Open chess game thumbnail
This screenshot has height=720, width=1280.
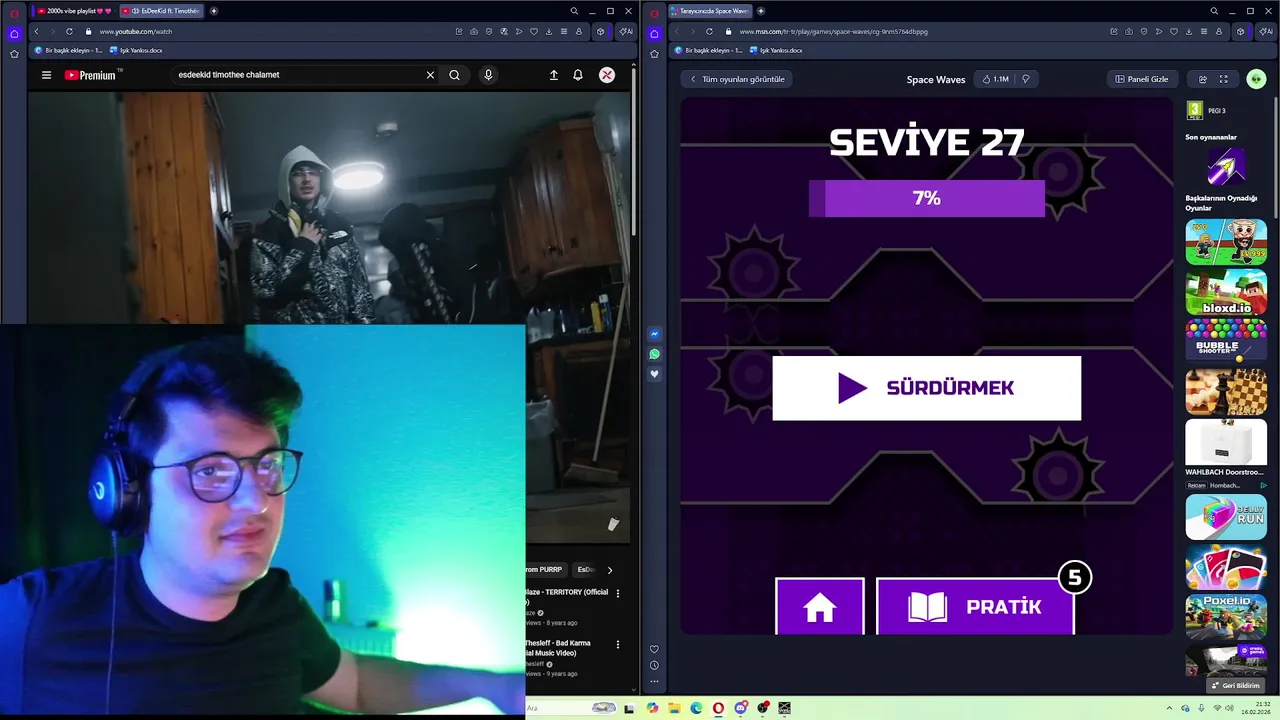1226,392
